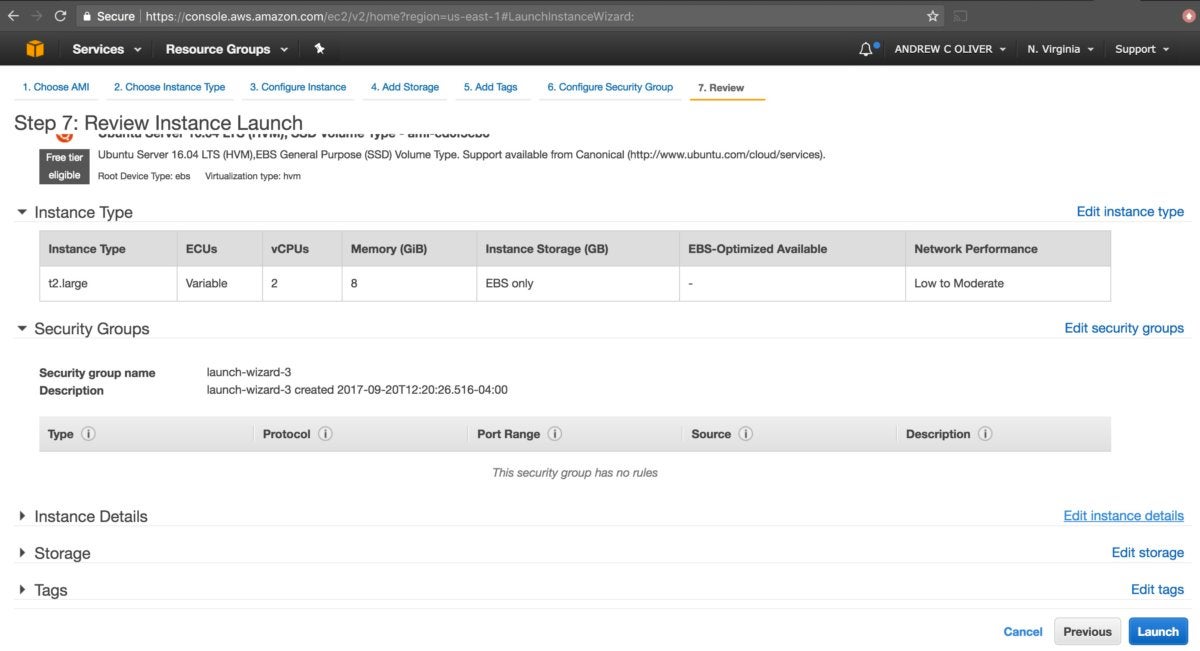Viewport: 1200px width, 651px height.
Task: Go to step 6. Configure Security Group
Action: pyautogui.click(x=610, y=87)
